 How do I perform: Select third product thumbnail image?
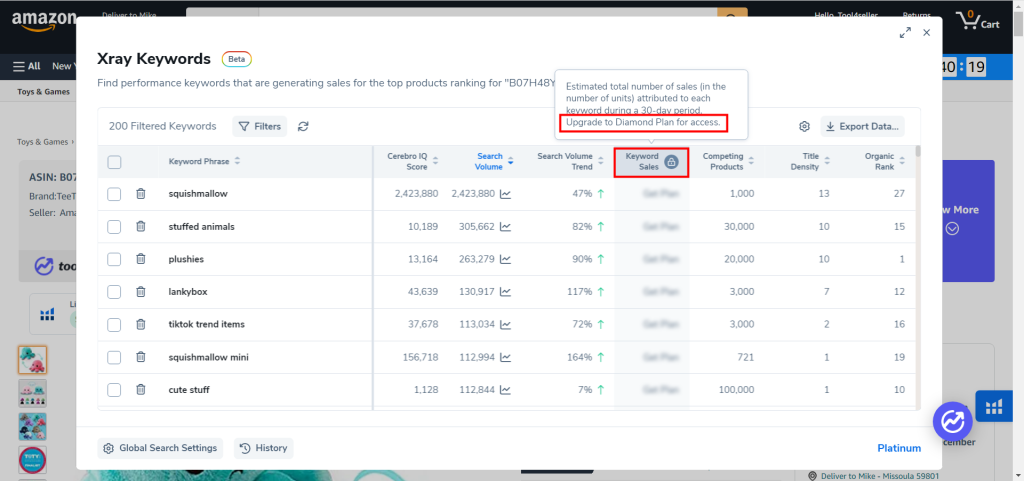coord(32,427)
